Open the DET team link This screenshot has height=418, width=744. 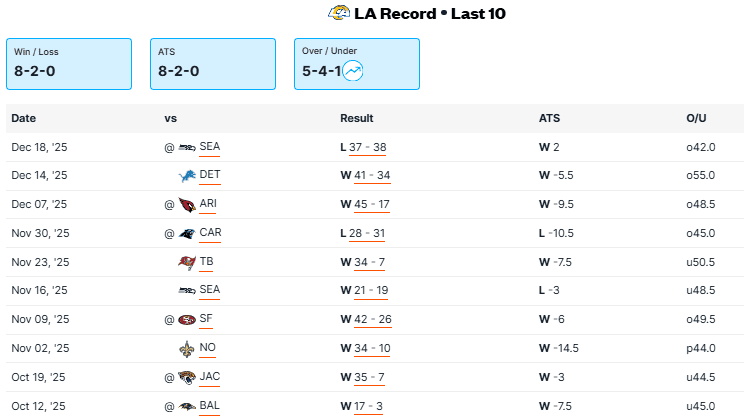point(210,175)
